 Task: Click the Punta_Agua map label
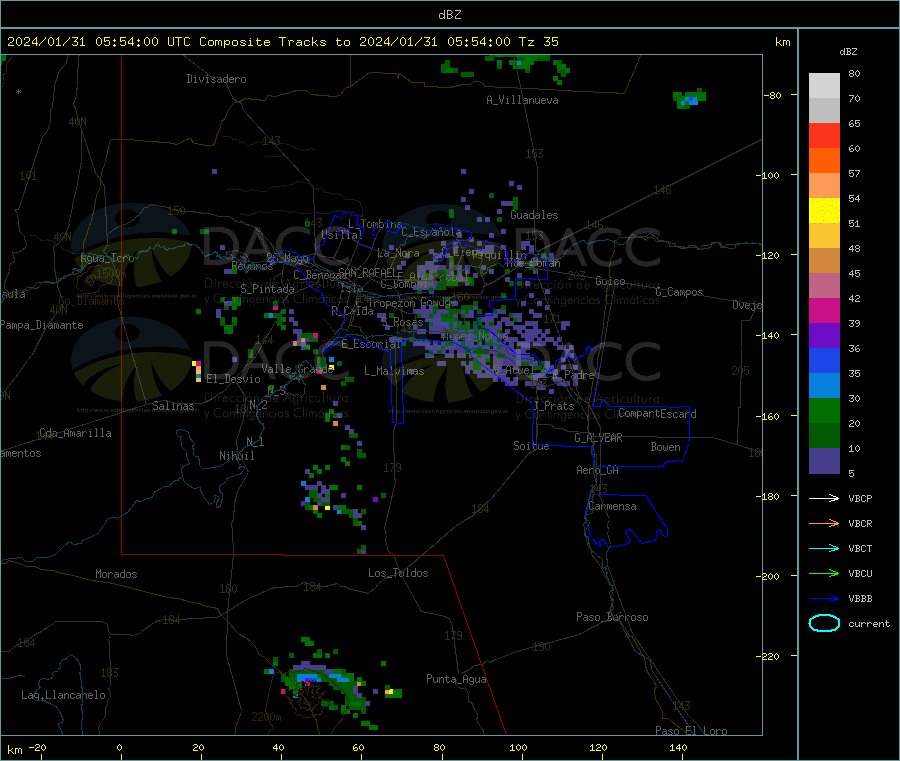click(456, 679)
